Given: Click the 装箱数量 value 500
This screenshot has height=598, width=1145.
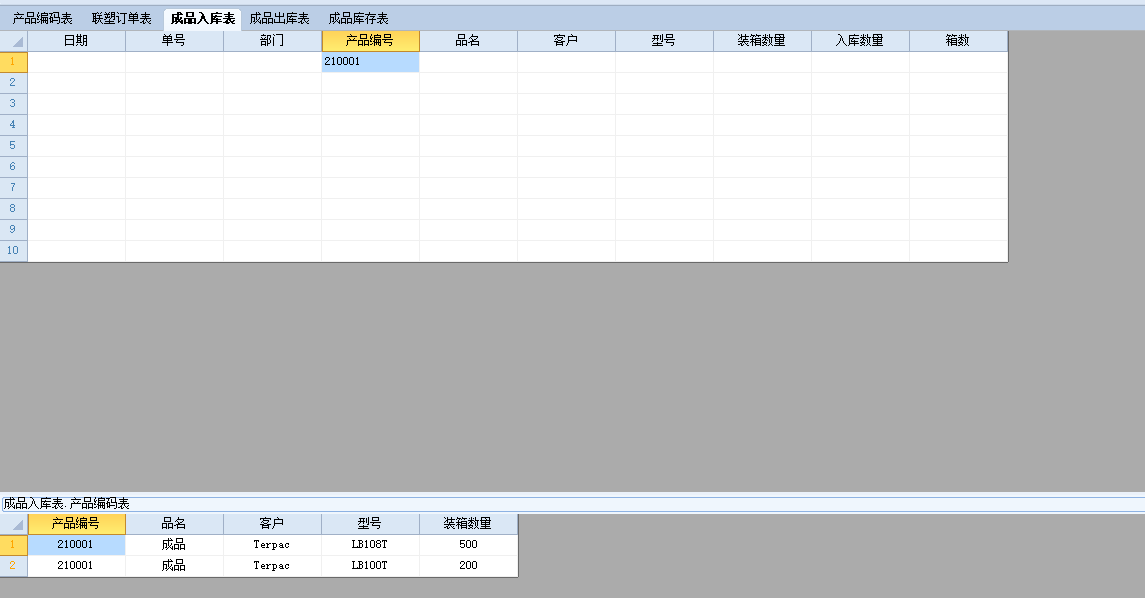Looking at the screenshot, I should click(468, 545).
